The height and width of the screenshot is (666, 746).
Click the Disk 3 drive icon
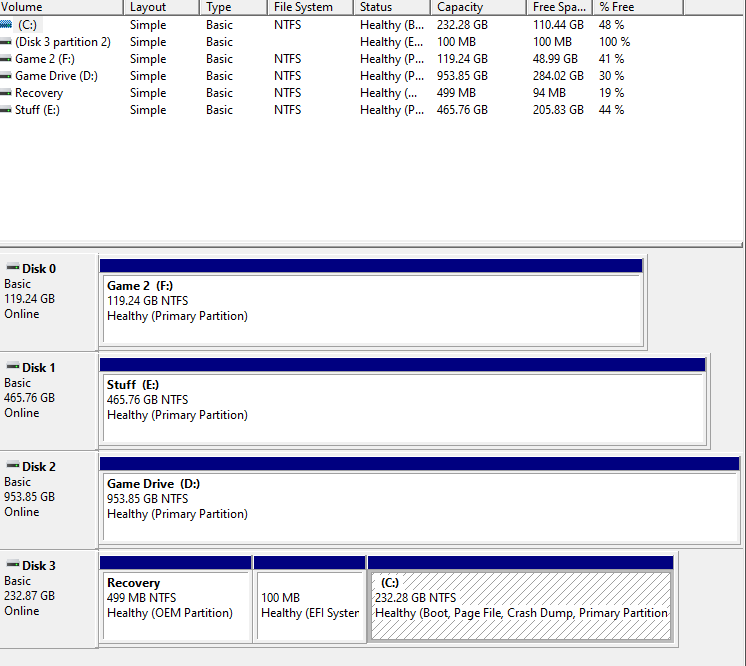(13, 564)
